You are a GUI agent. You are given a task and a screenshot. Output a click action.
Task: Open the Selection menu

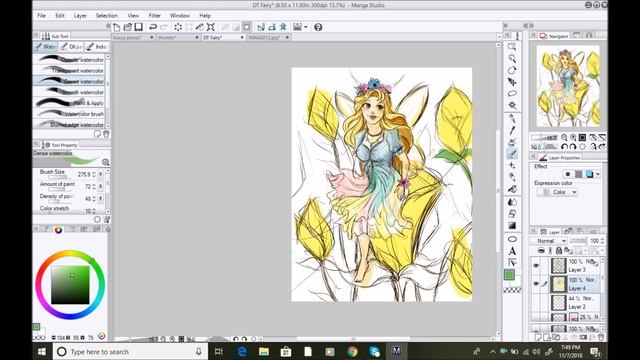tap(107, 16)
